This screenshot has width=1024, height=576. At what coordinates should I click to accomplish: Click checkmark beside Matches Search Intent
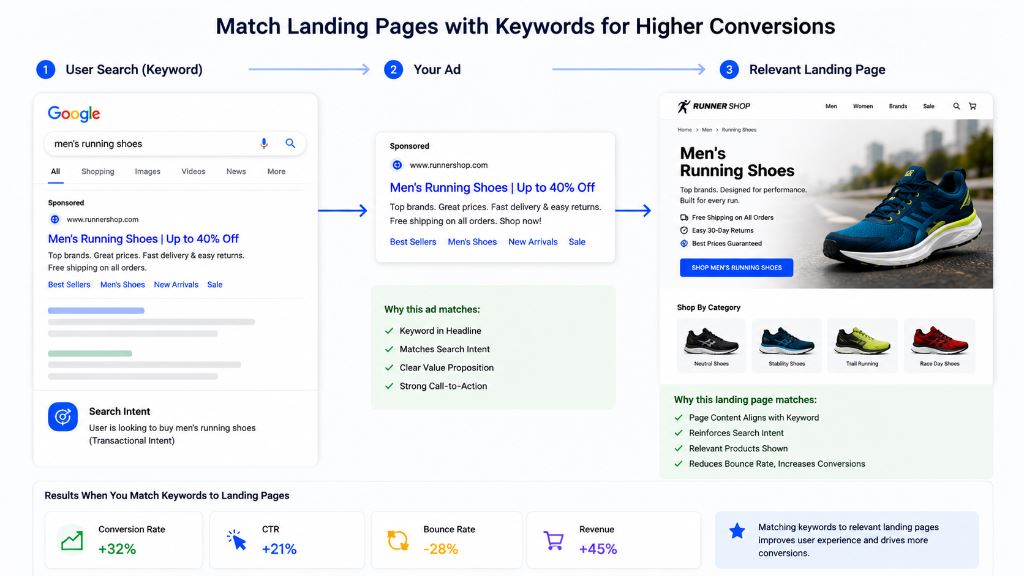click(x=389, y=349)
